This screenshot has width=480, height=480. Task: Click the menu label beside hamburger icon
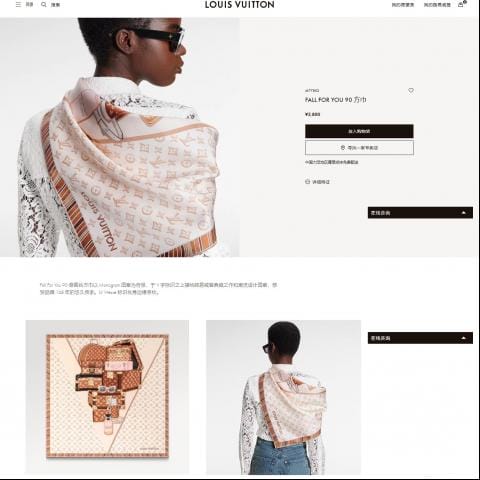click(30, 5)
